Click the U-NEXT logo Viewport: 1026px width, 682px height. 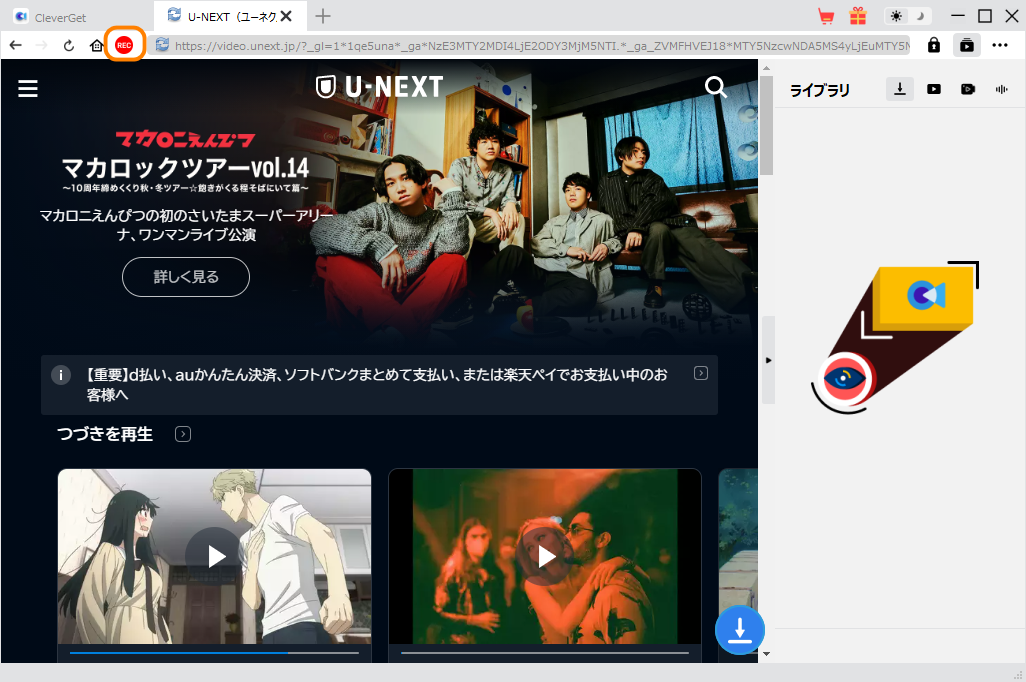[x=380, y=87]
